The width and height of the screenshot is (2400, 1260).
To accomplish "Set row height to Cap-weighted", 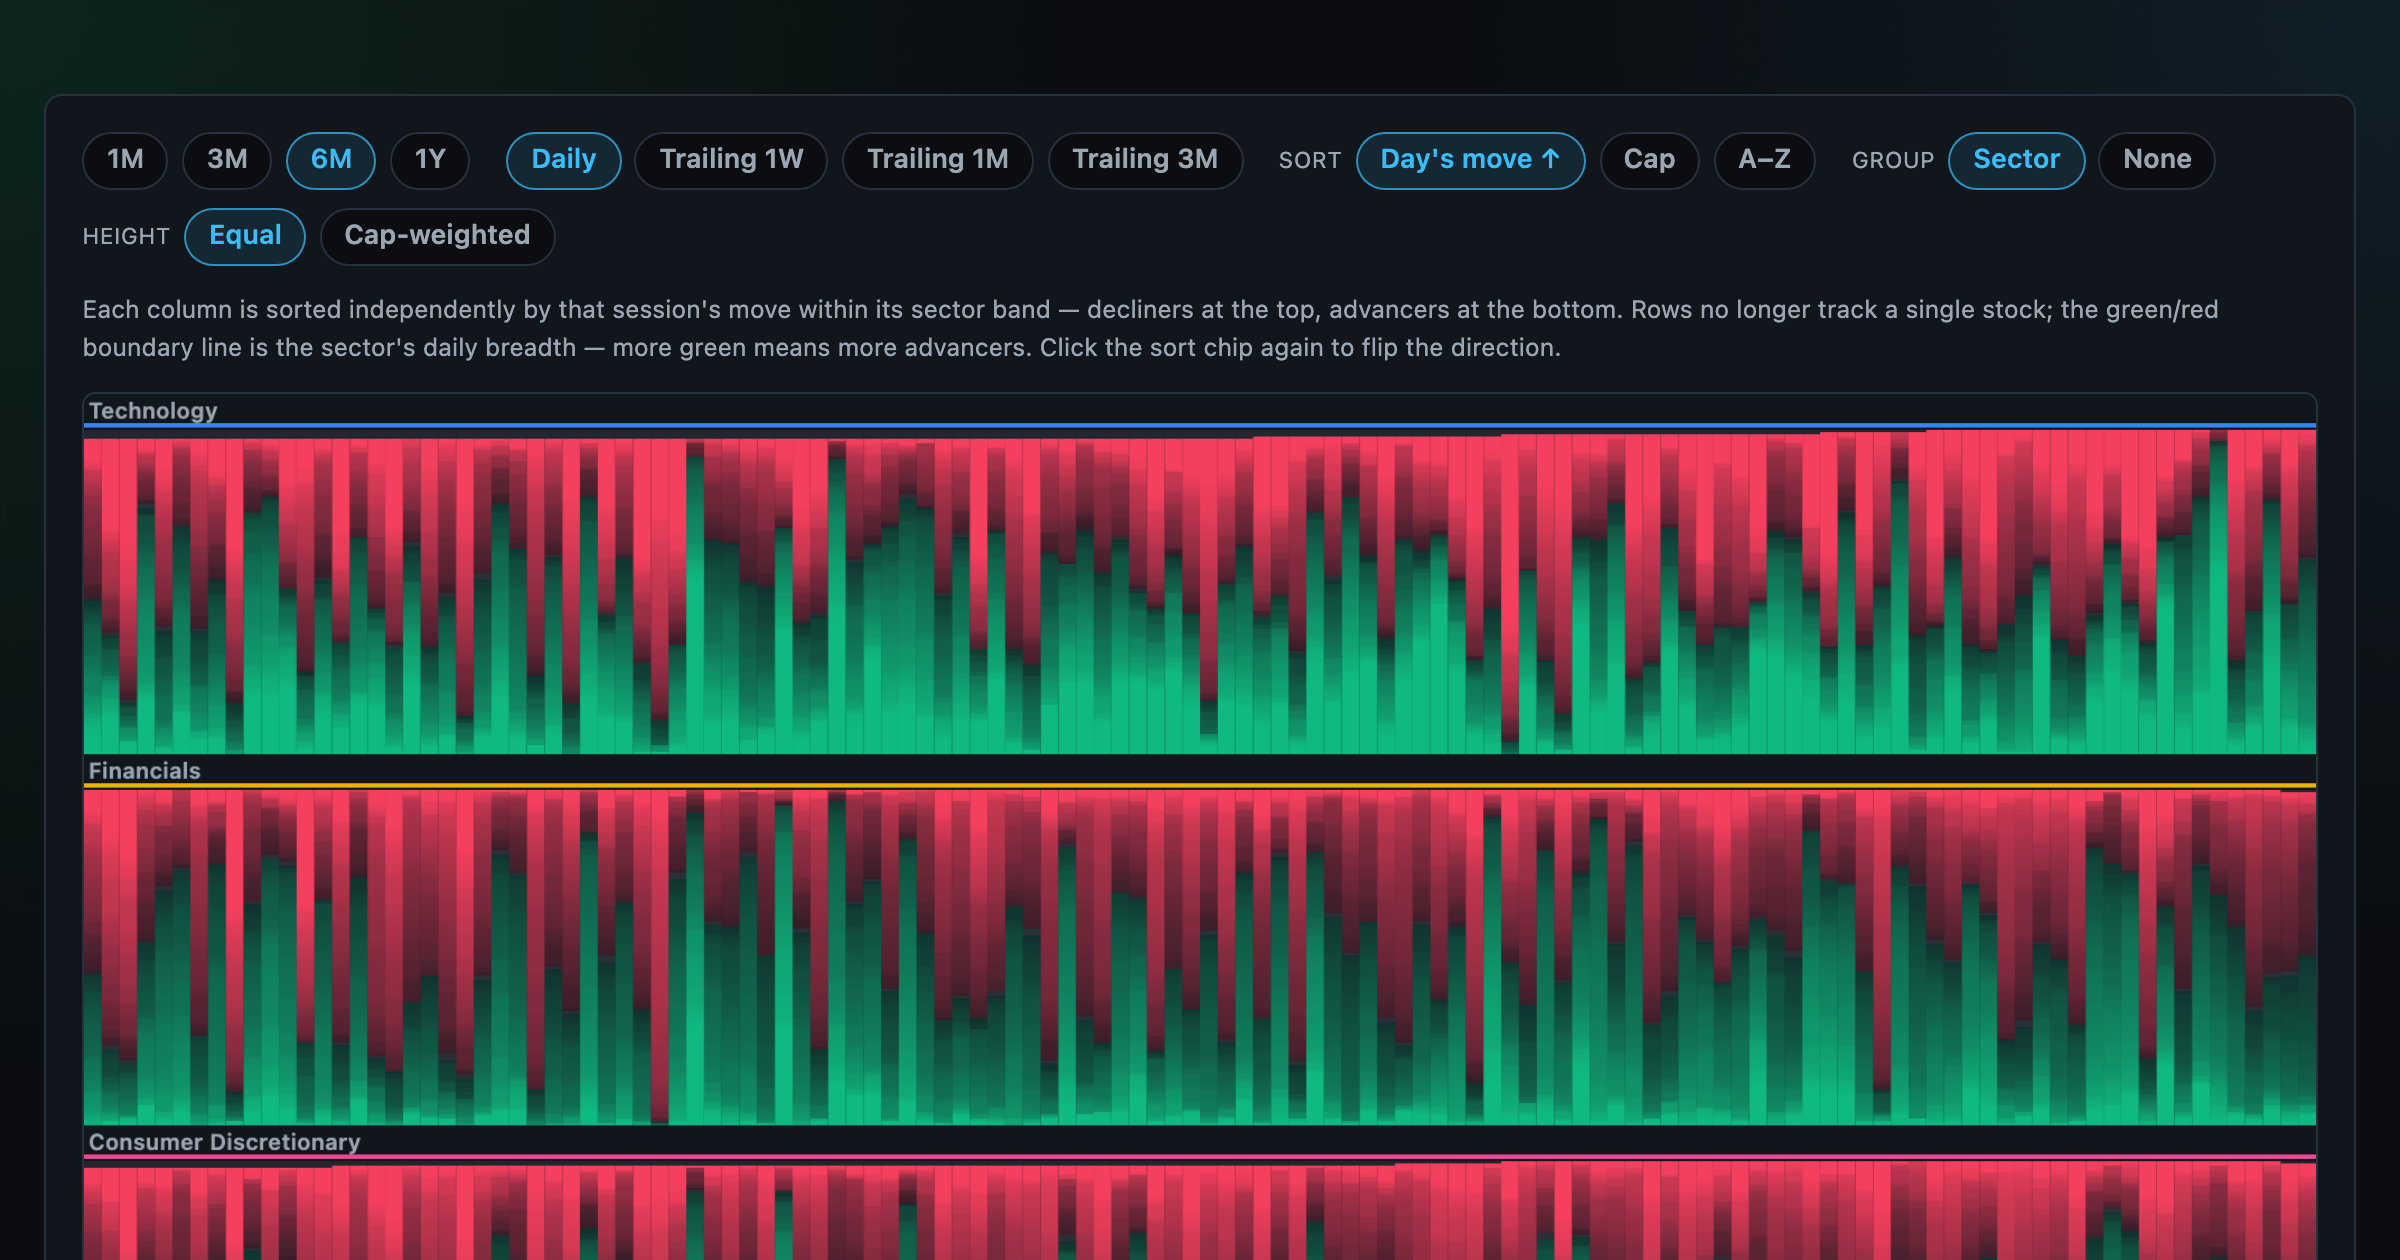I will point(437,236).
